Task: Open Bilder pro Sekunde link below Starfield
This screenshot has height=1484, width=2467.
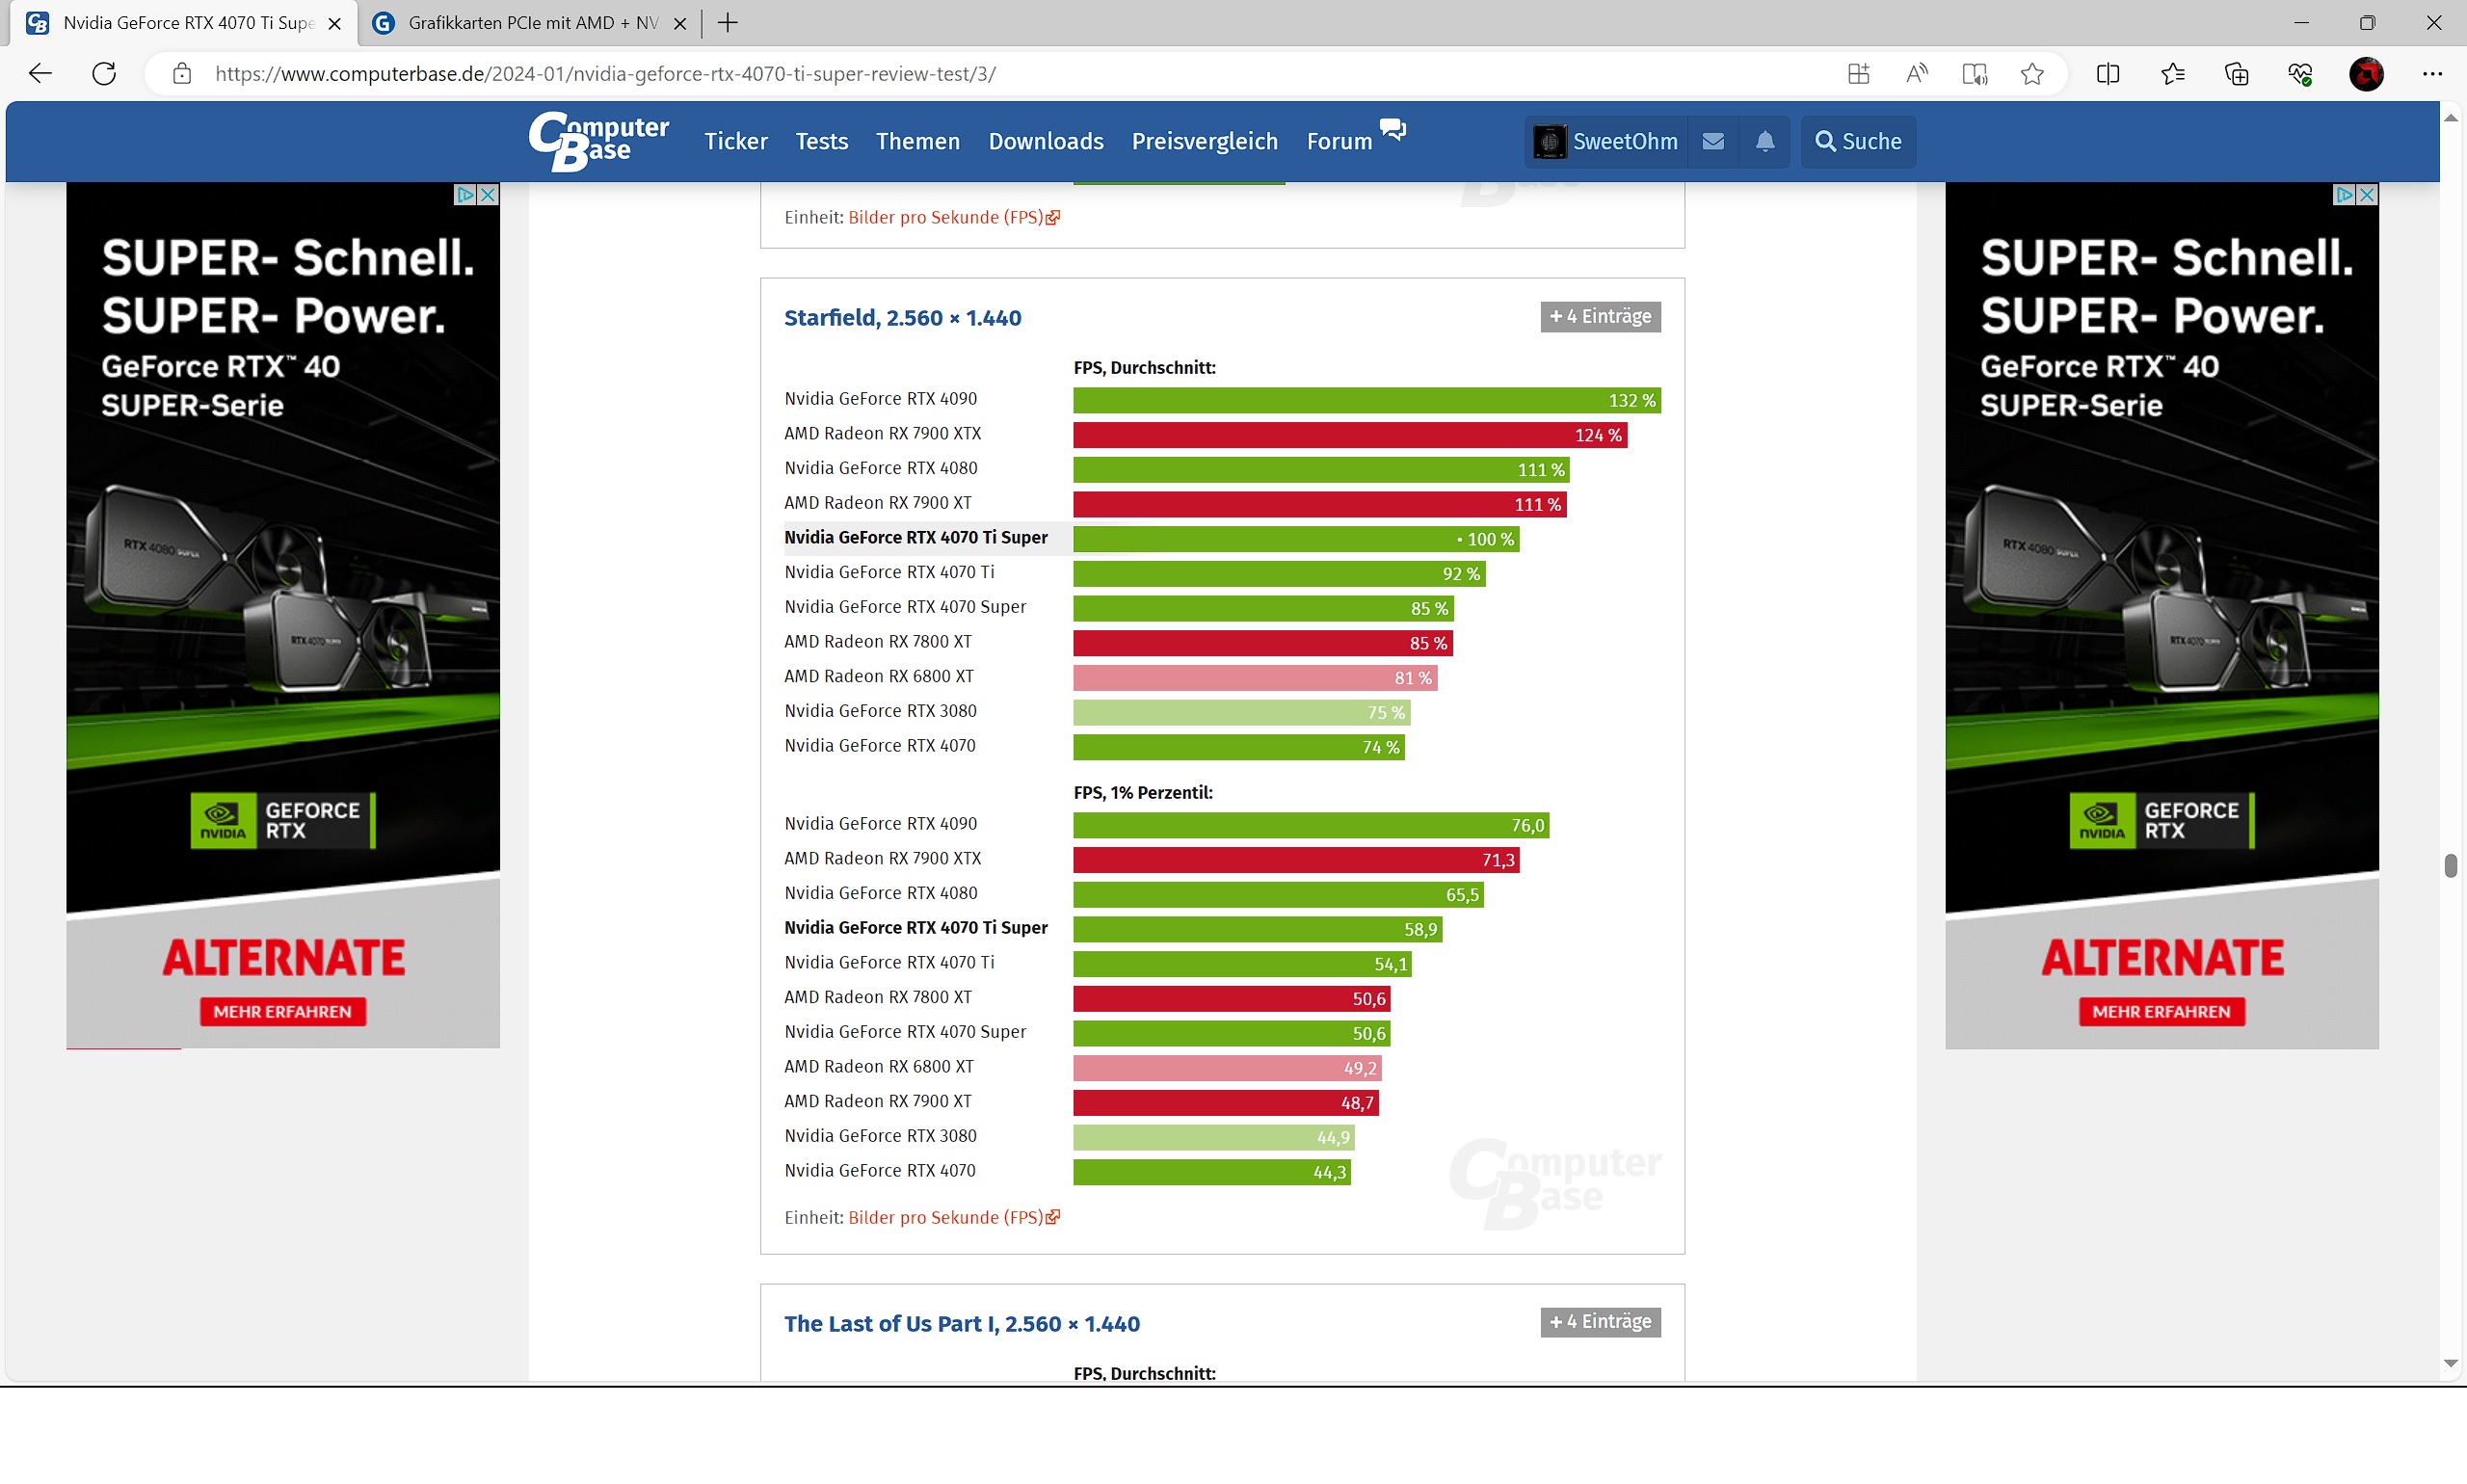Action: [945, 1218]
